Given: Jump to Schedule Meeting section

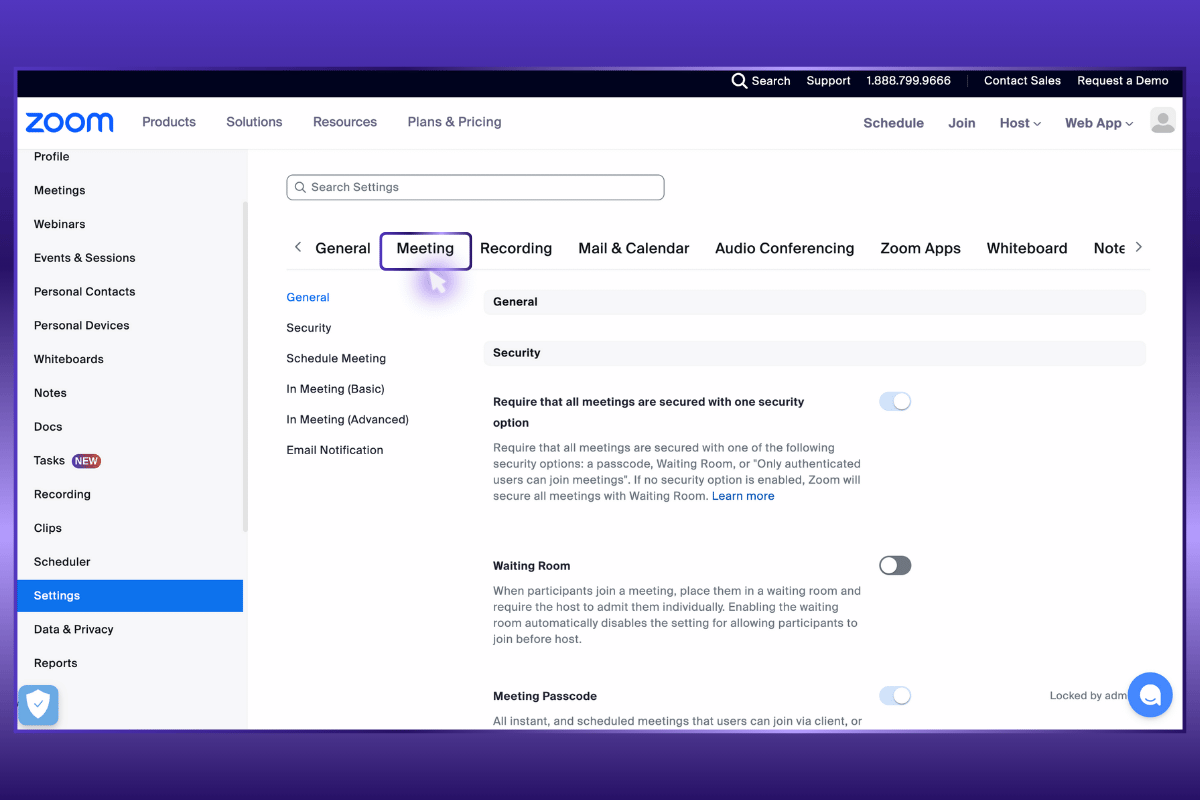Looking at the screenshot, I should (336, 358).
